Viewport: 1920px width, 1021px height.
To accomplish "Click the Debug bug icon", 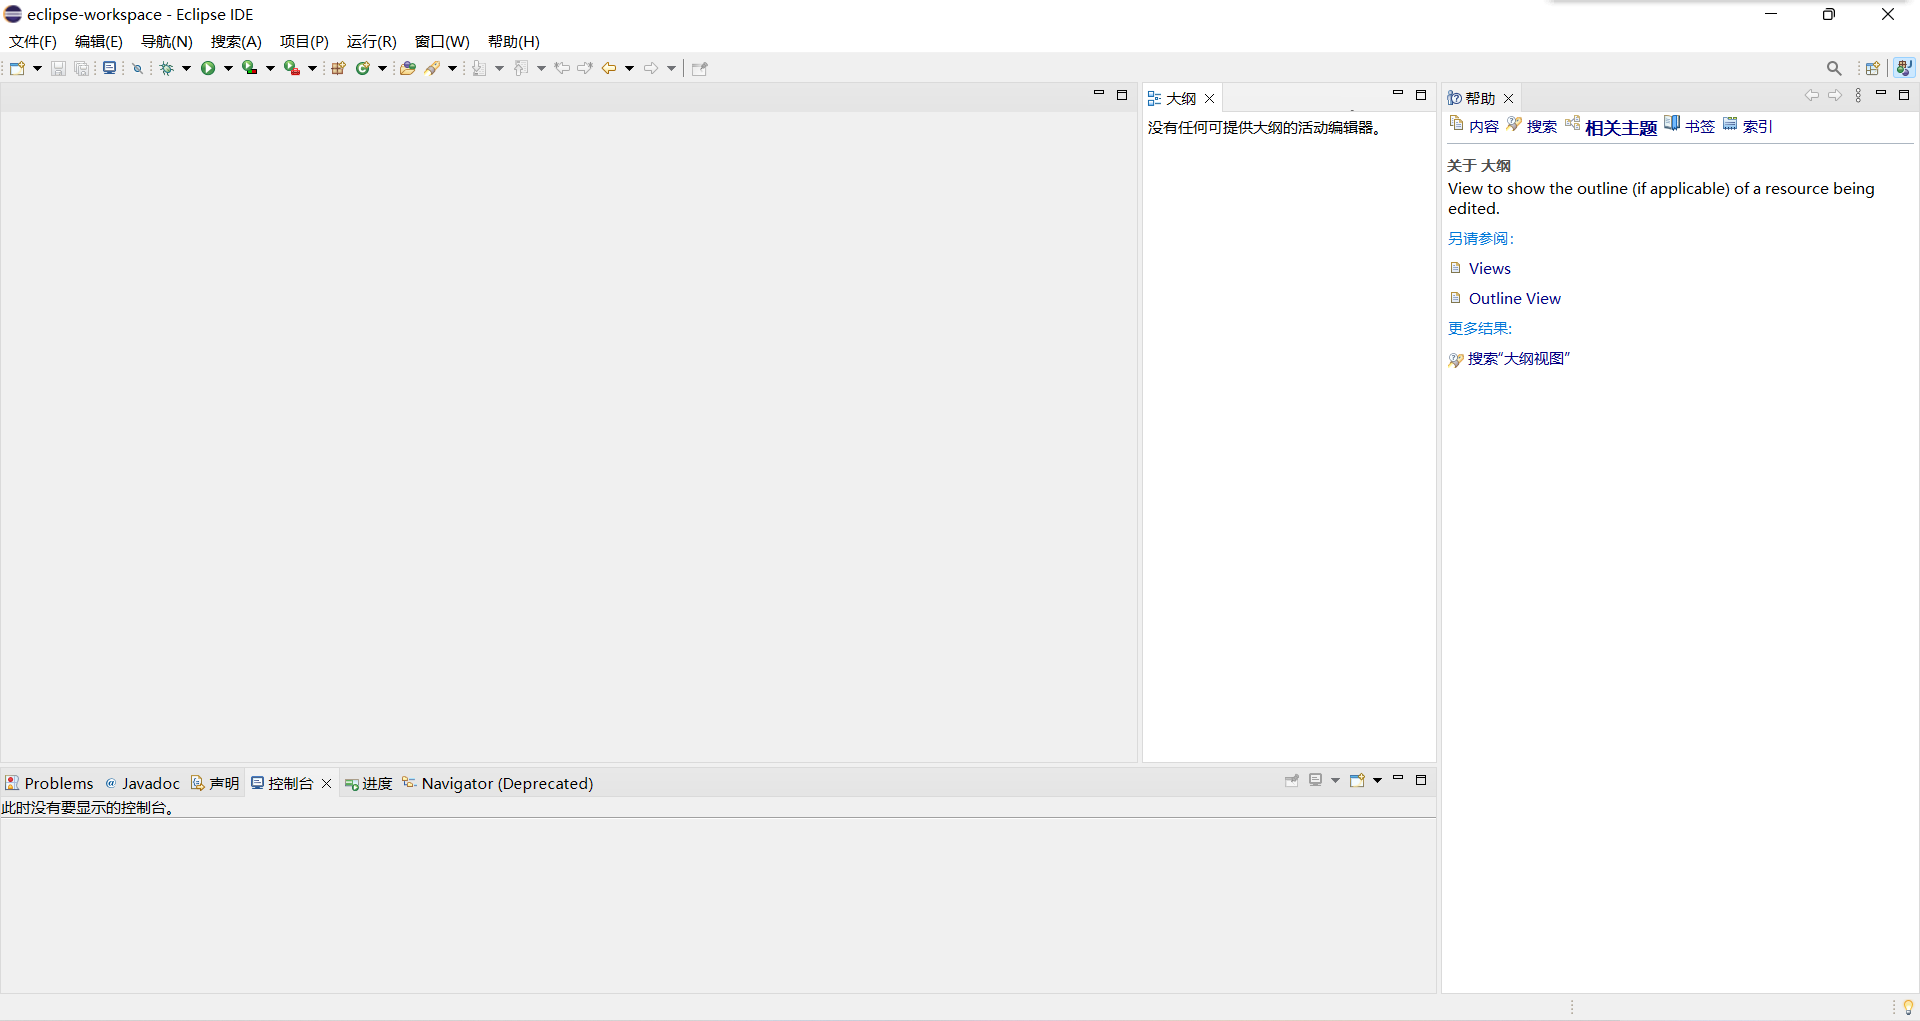I will pos(167,68).
